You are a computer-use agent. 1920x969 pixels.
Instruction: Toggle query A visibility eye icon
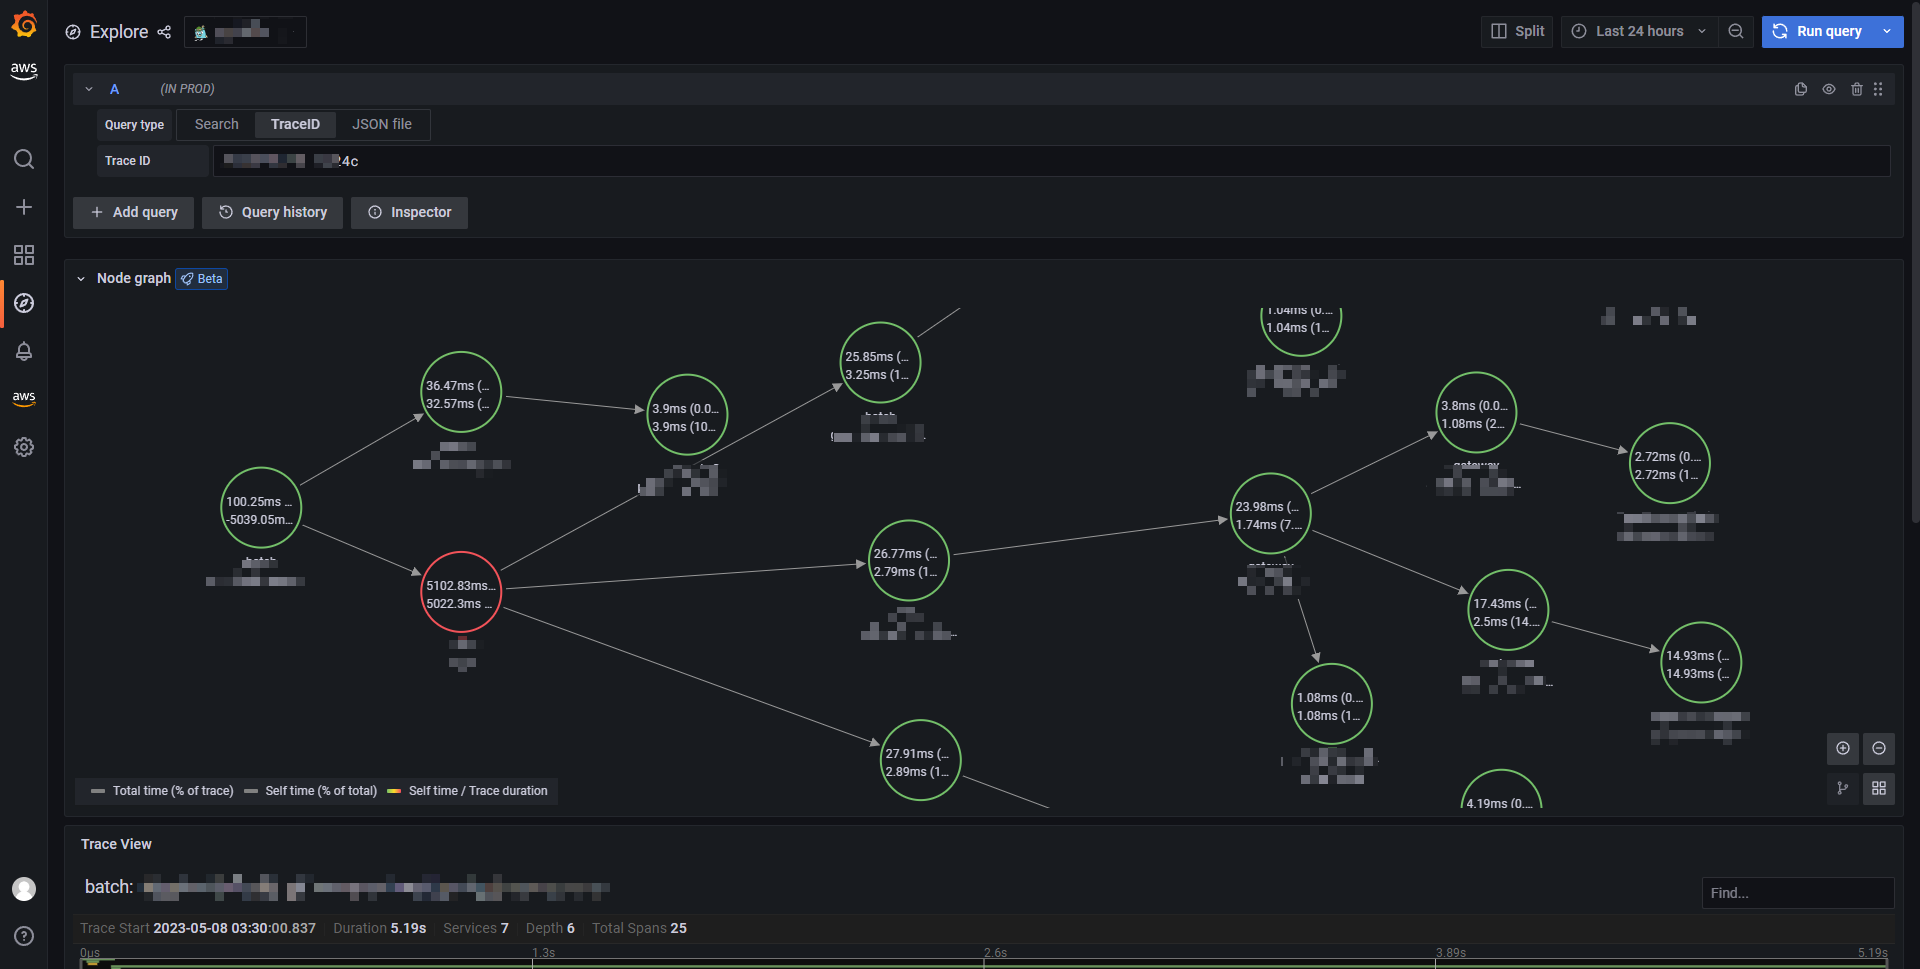coord(1829,89)
